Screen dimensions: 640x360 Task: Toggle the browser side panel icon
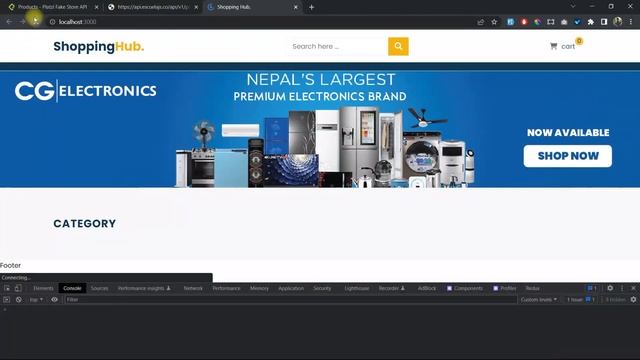pyautogui.click(x=604, y=22)
